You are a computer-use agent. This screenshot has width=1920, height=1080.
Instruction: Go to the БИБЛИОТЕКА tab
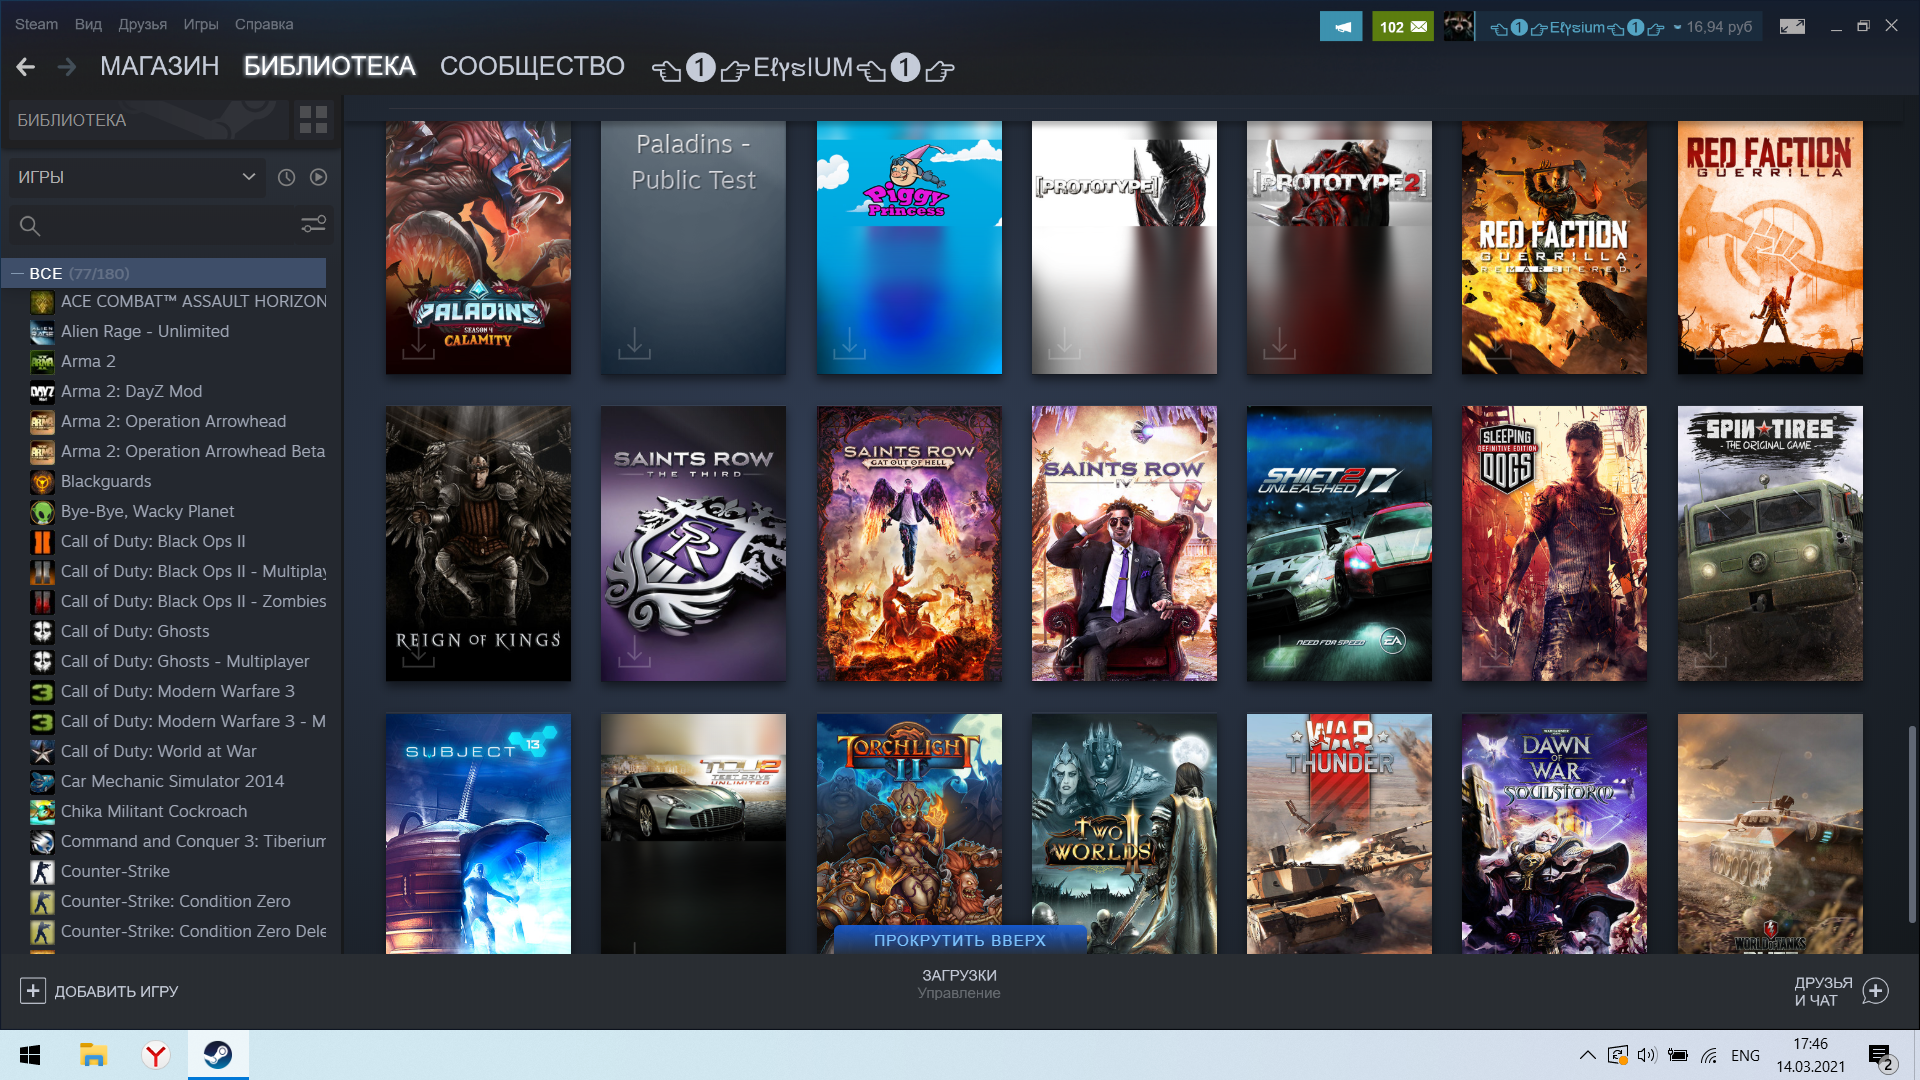pos(329,67)
